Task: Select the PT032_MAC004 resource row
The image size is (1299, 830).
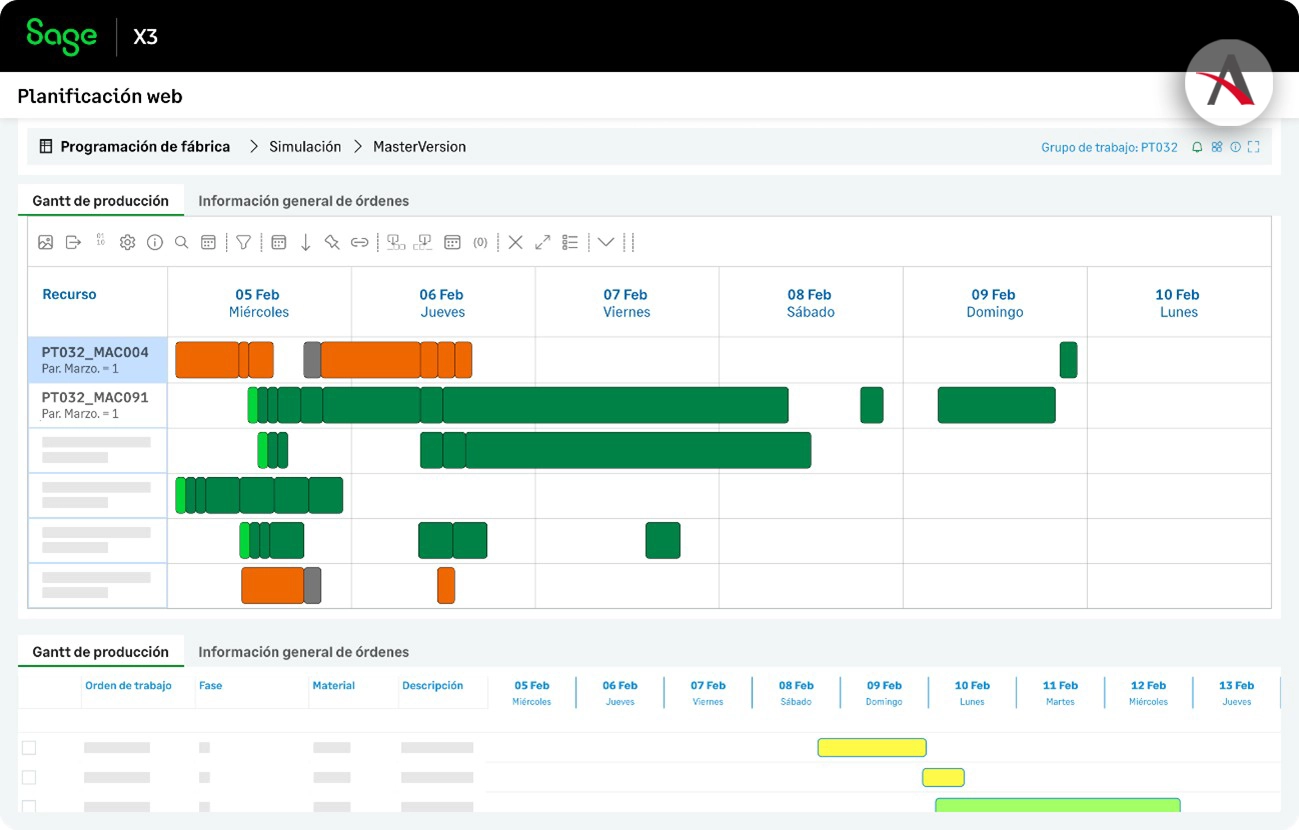Action: coord(96,360)
